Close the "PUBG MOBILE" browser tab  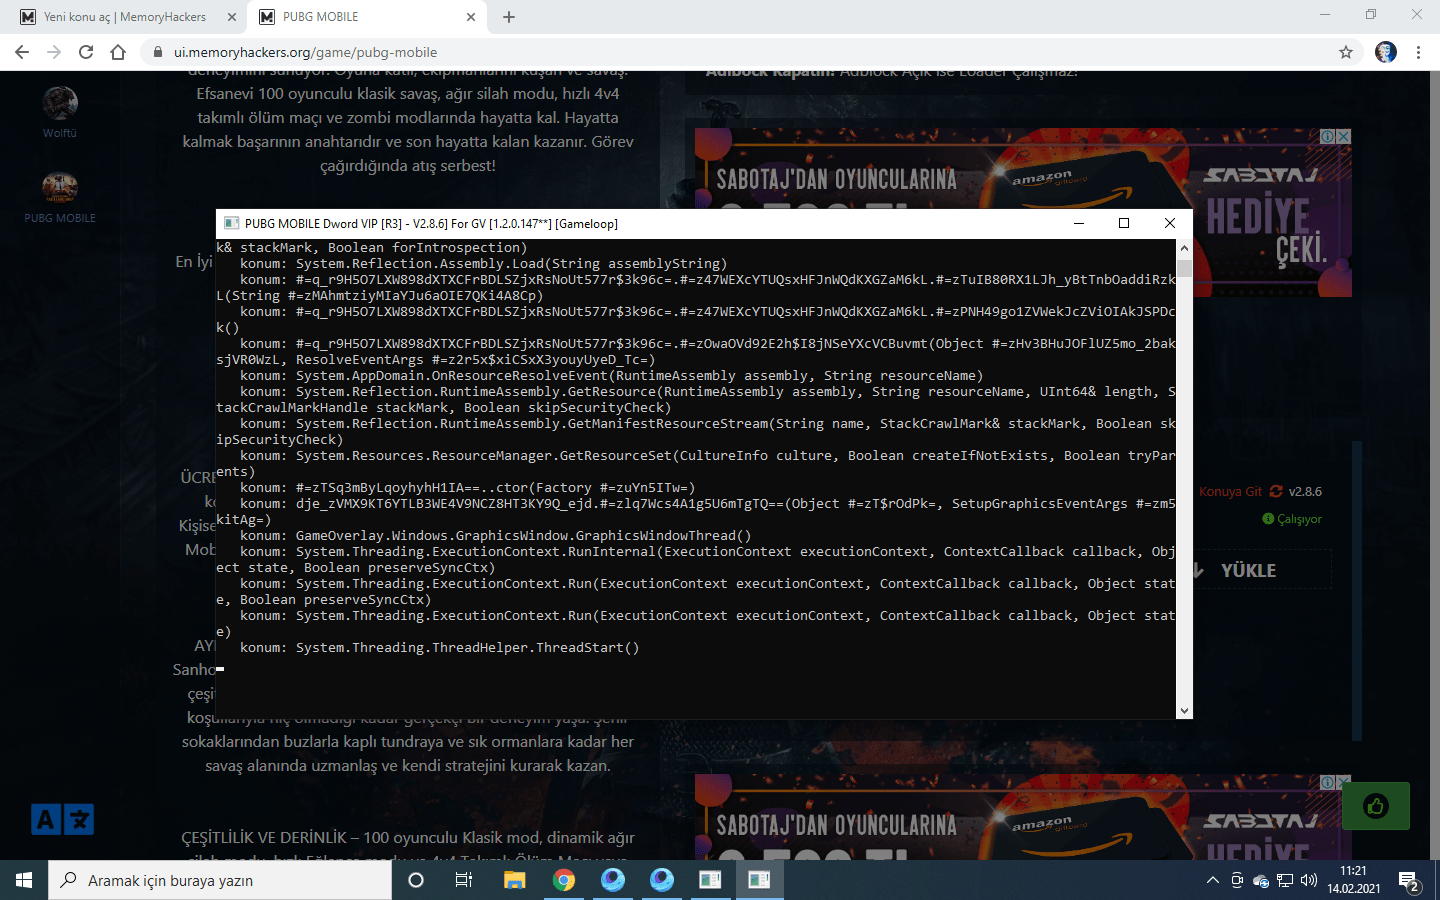pyautogui.click(x=471, y=17)
